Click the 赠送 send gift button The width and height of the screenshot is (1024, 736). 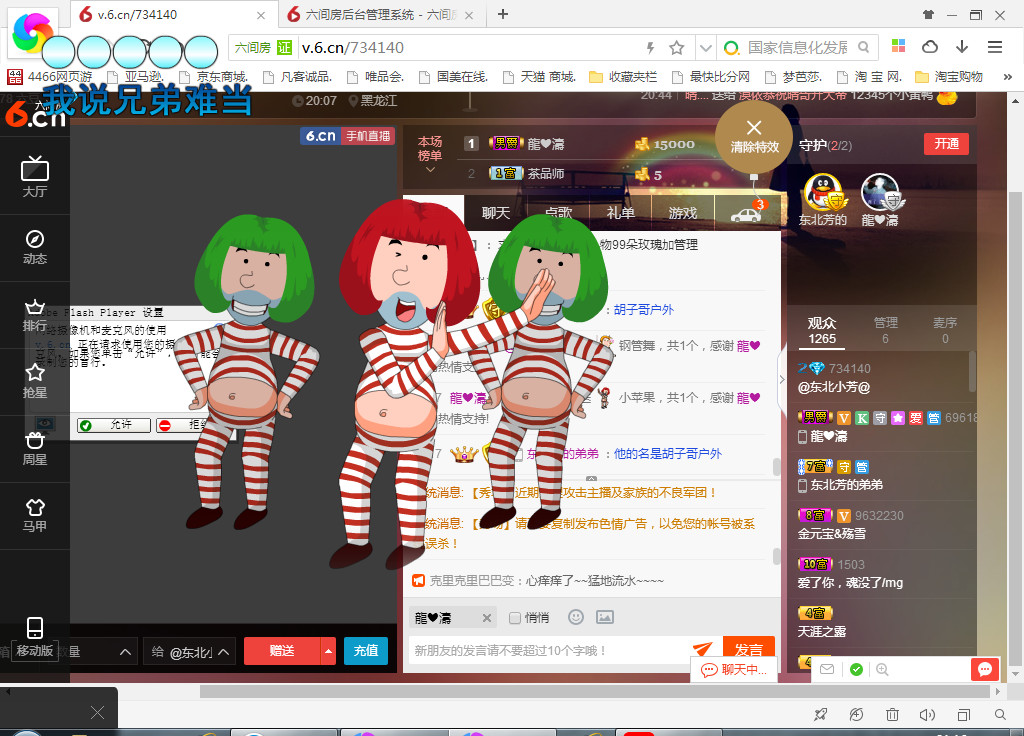282,651
